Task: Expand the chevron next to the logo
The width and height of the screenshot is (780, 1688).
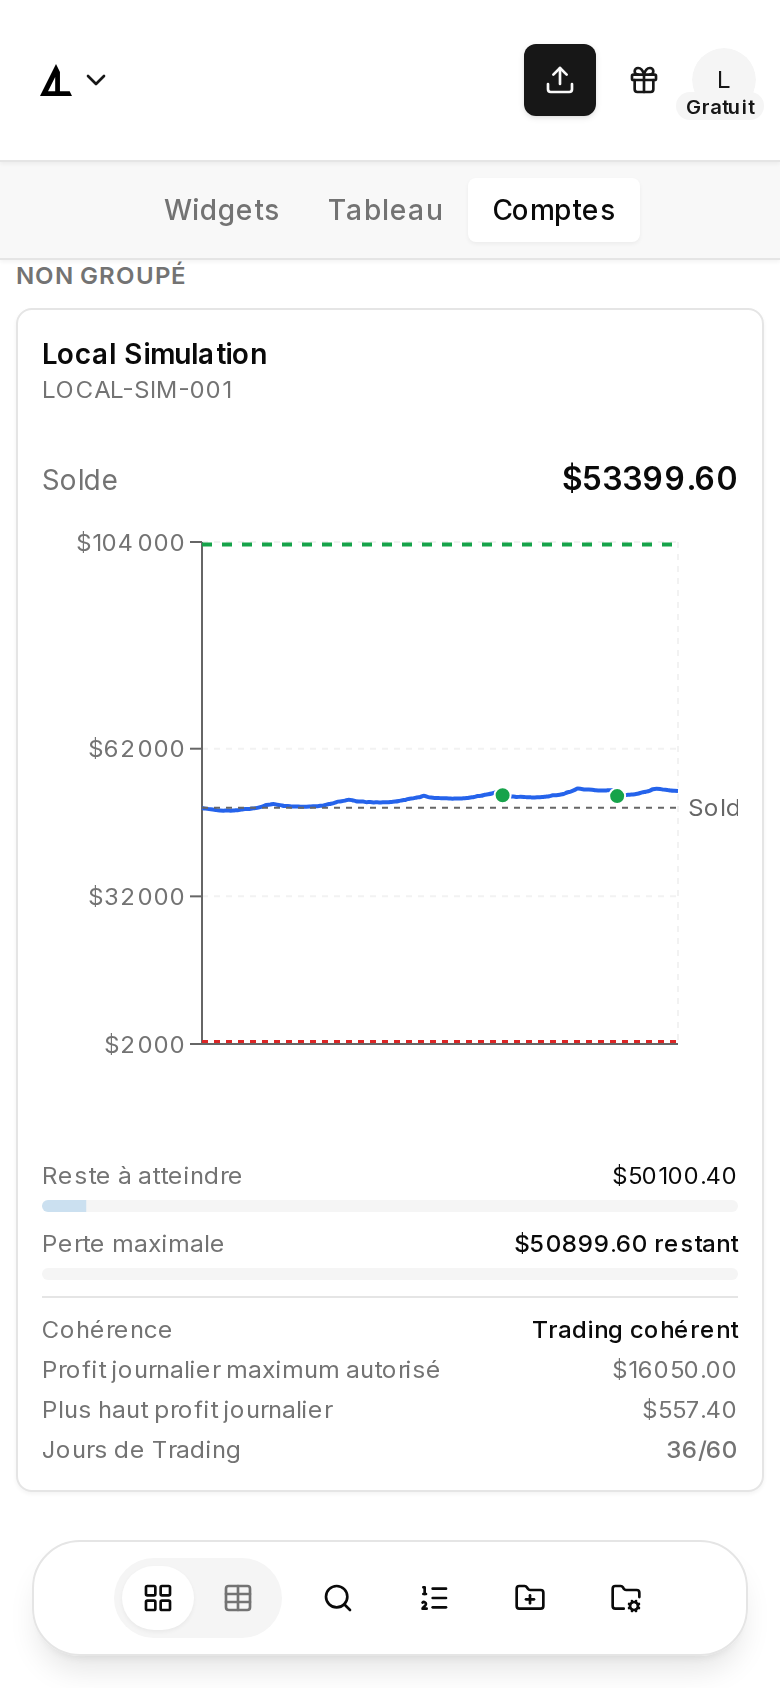Action: click(x=96, y=80)
